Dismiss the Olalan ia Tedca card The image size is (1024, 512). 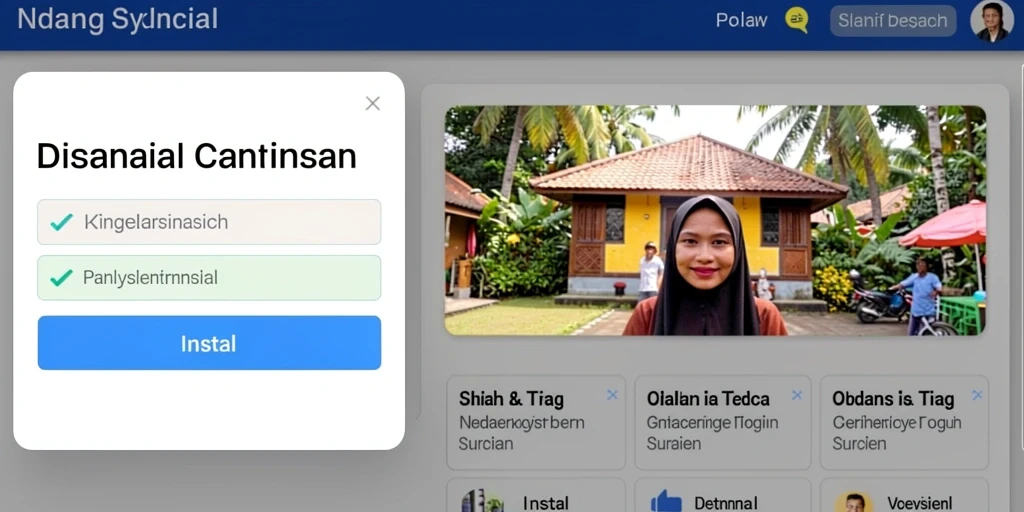point(797,394)
